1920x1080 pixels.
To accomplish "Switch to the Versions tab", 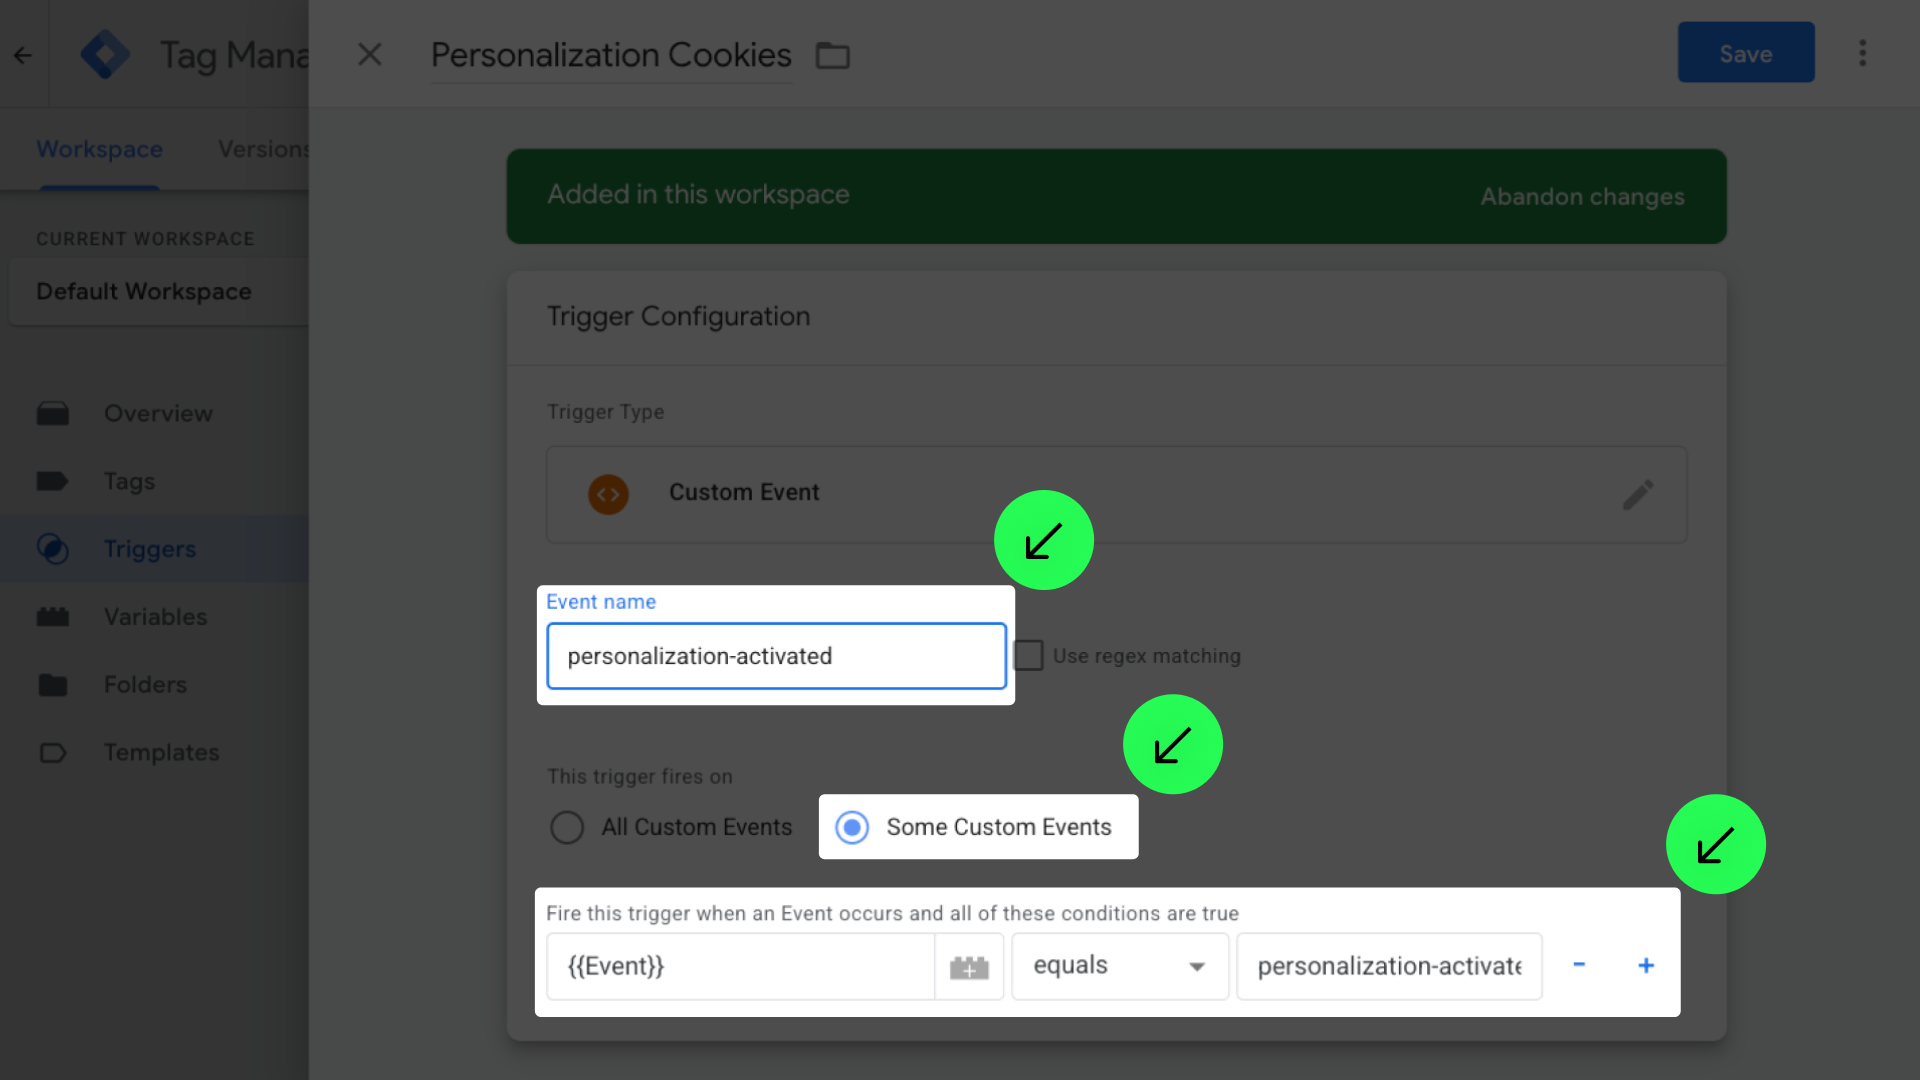I will tap(265, 148).
